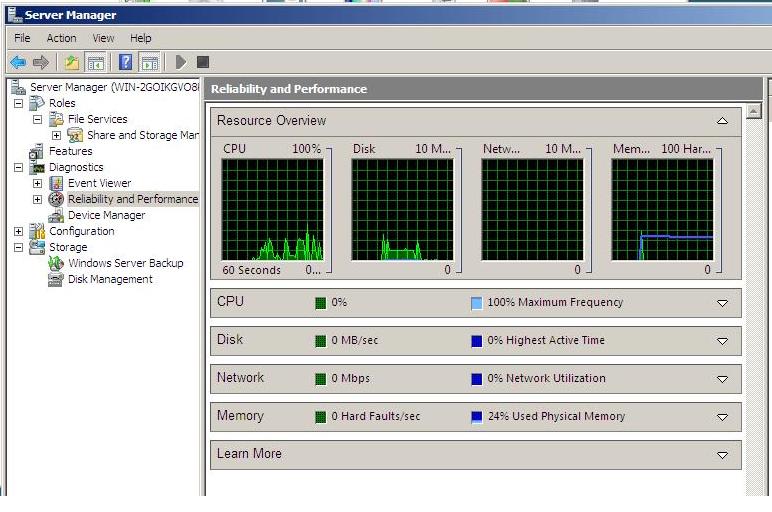Click the Up one level folder icon
The image size is (772, 512).
pyautogui.click(x=72, y=63)
